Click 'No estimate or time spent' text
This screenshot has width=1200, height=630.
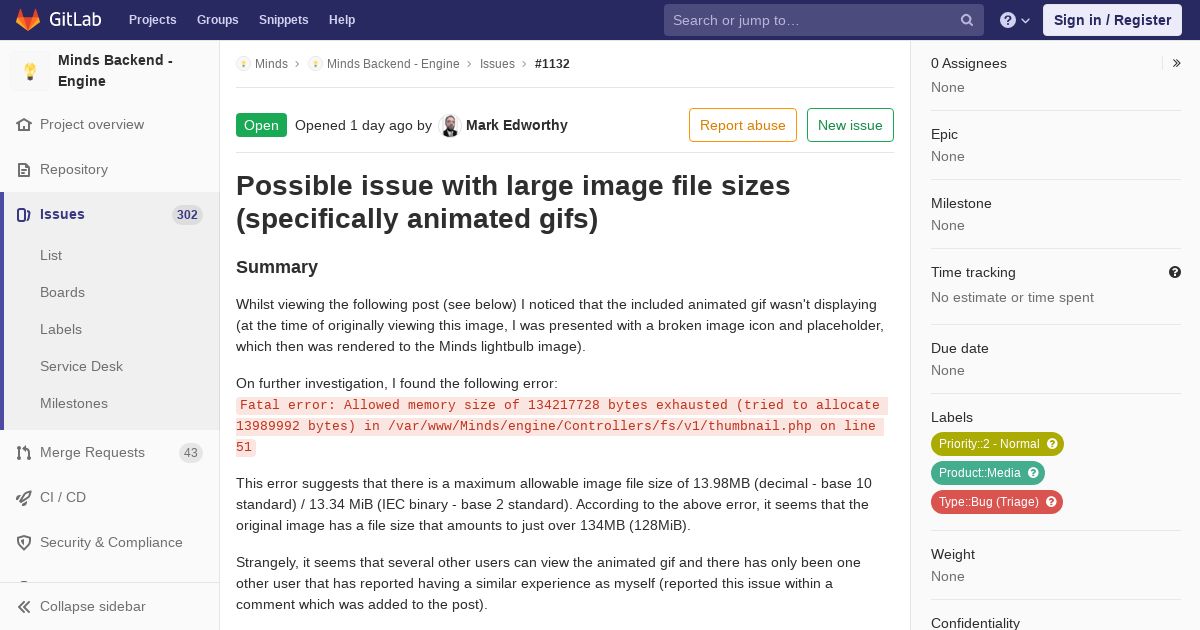(1012, 298)
